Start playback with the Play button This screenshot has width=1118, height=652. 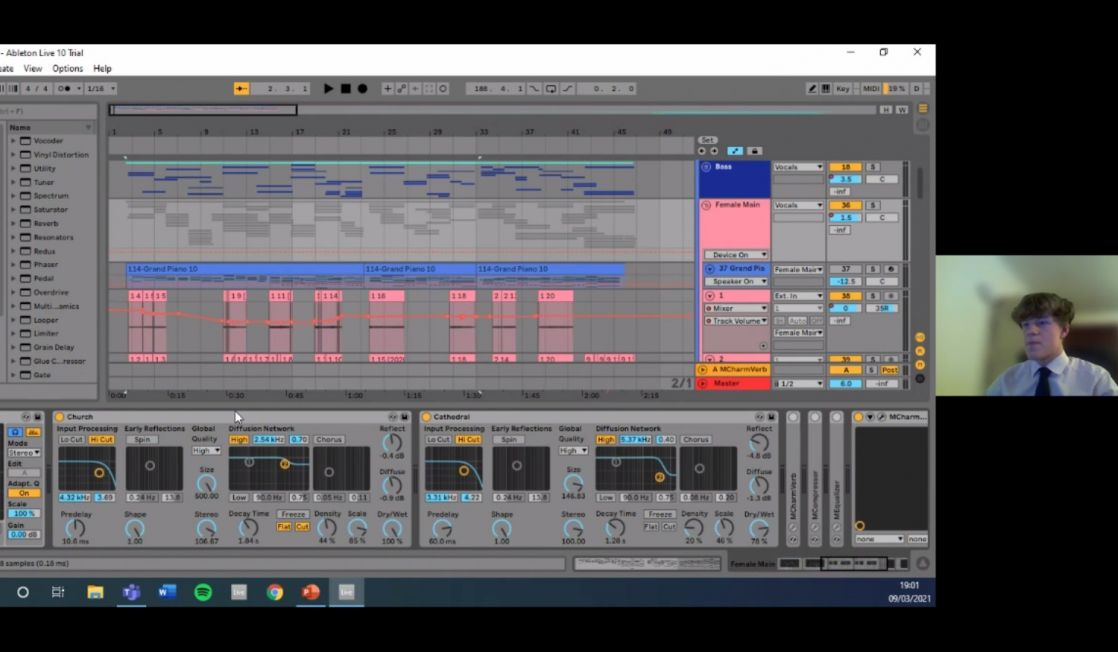pos(328,88)
